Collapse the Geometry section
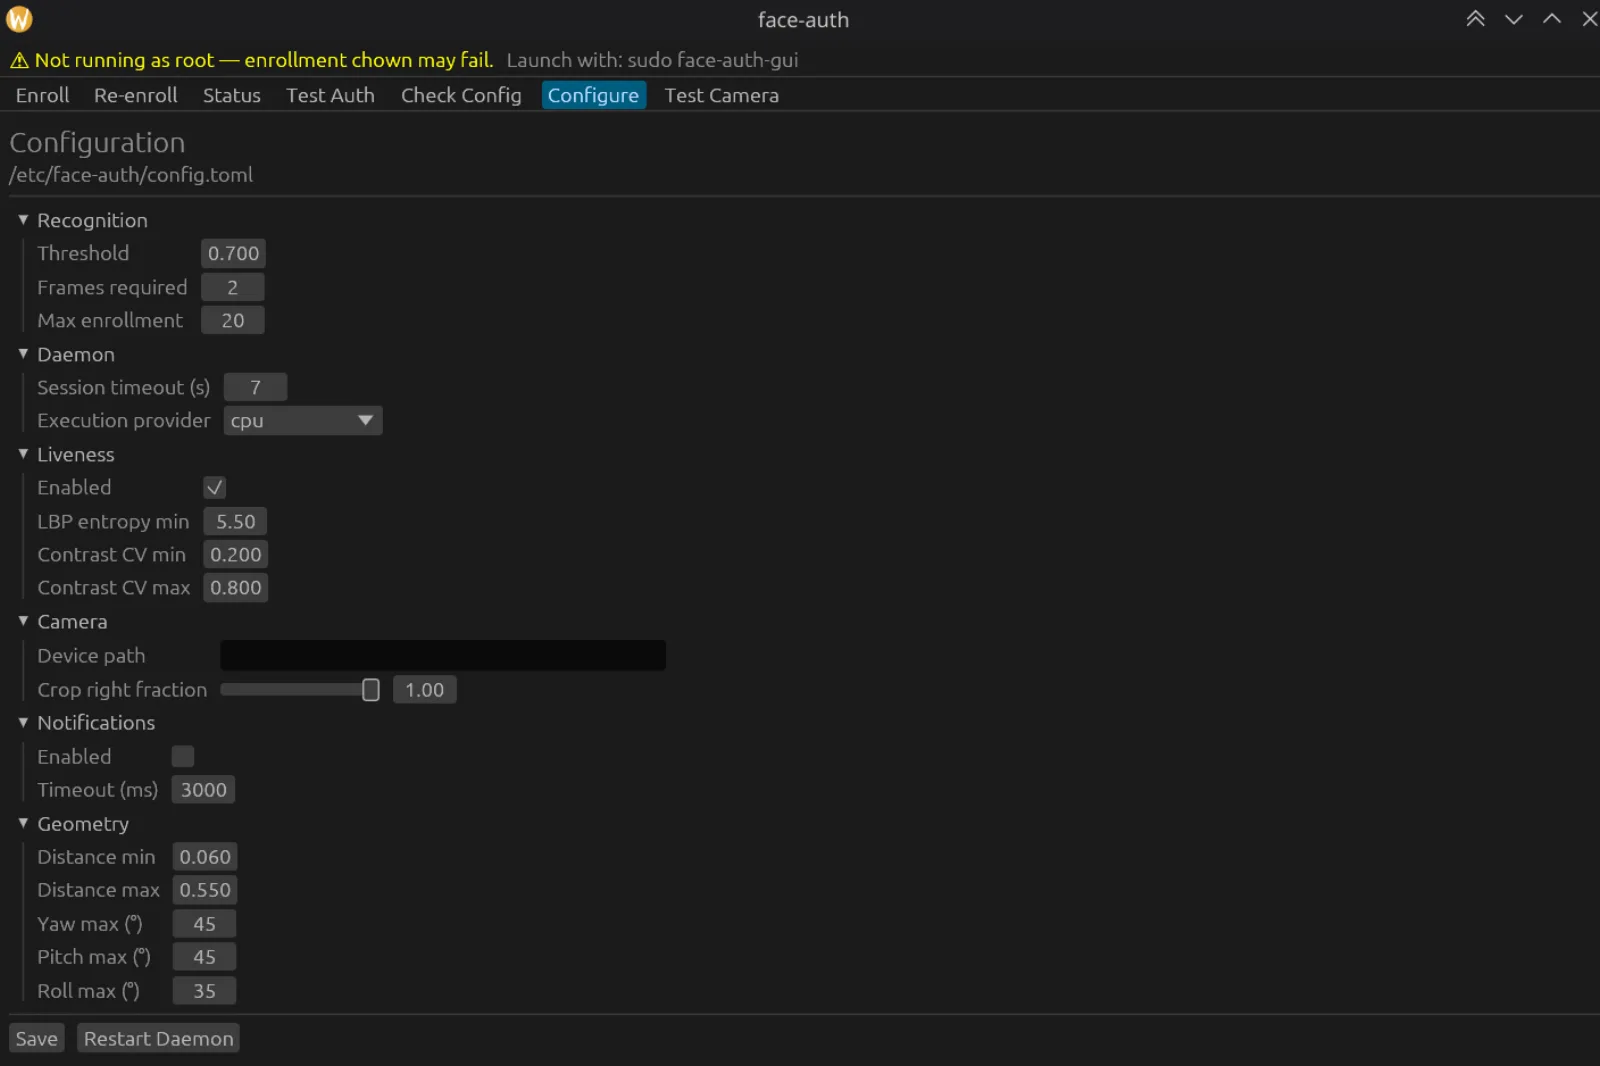The height and width of the screenshot is (1066, 1600). [23, 823]
